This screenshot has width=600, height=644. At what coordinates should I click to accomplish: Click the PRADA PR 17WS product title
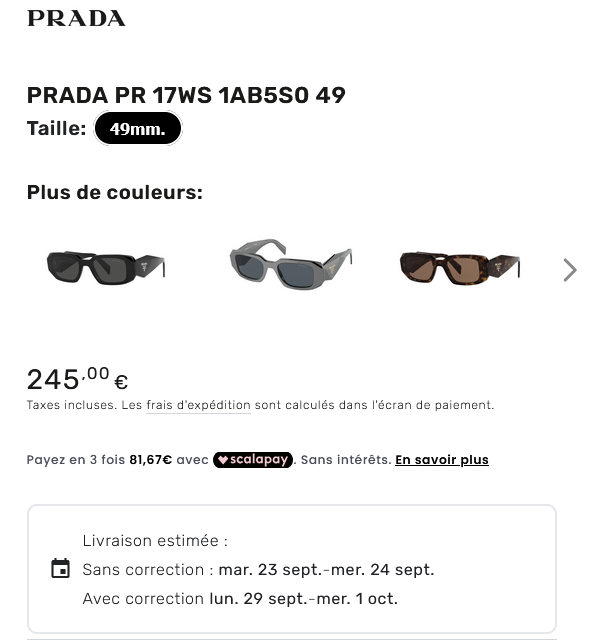tap(186, 95)
